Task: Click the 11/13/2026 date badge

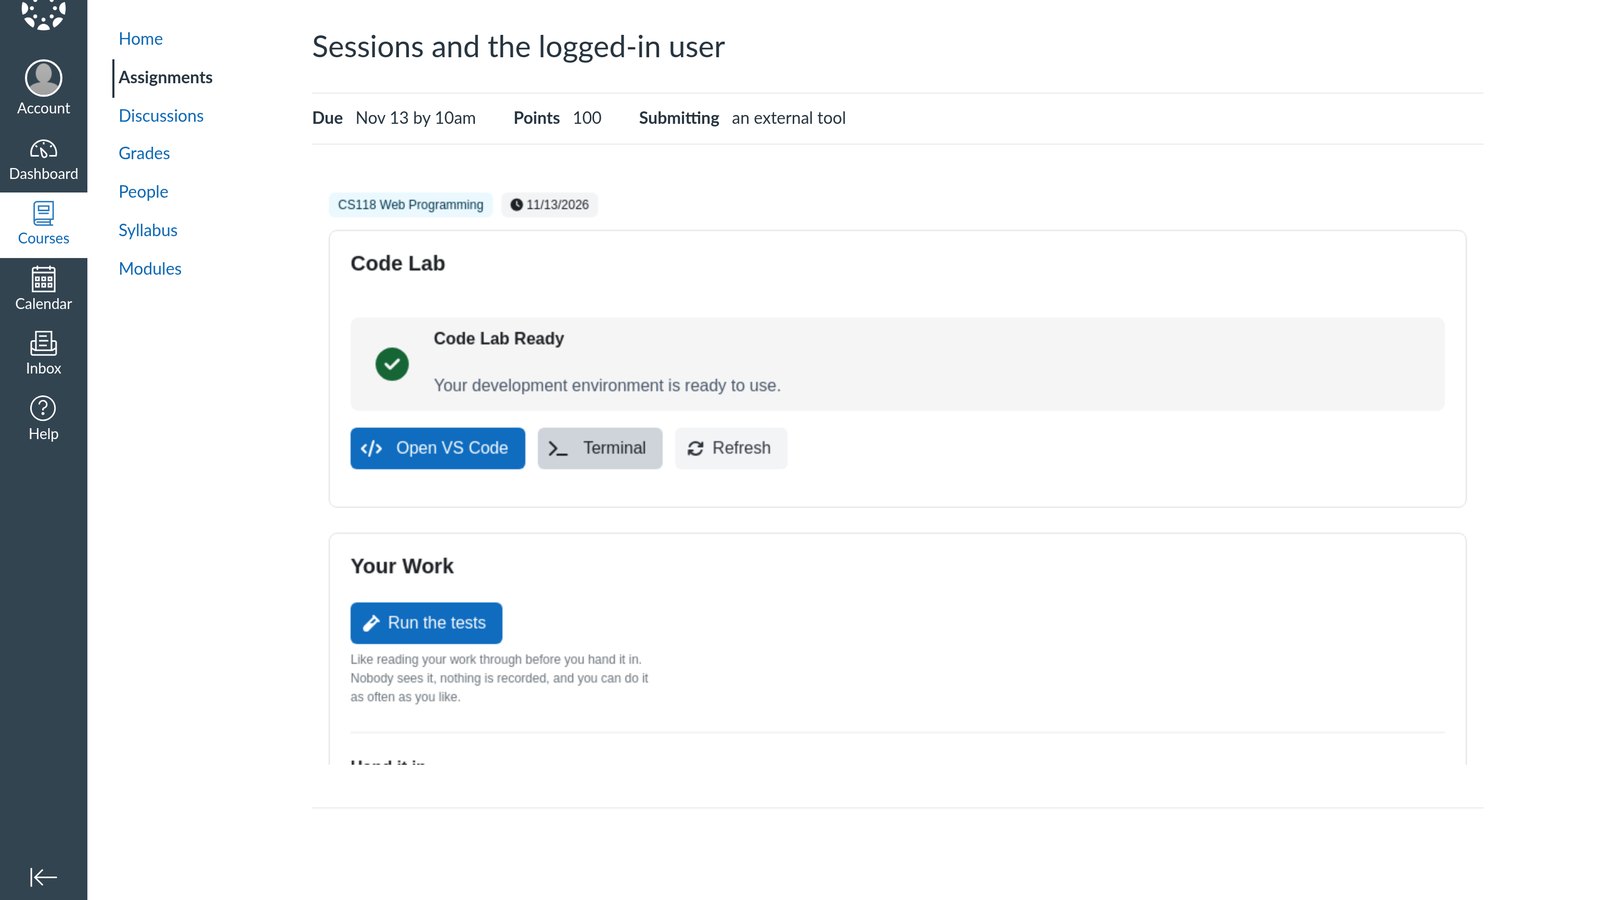Action: click(549, 205)
